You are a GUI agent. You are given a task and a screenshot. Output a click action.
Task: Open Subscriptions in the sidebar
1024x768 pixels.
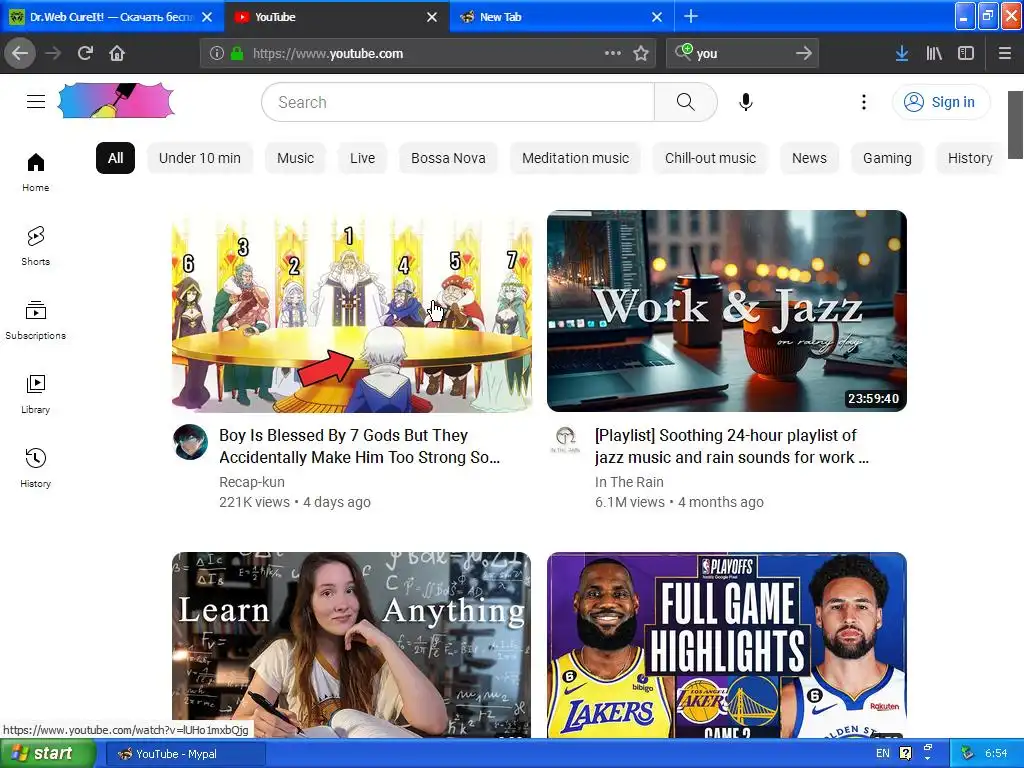[35, 320]
